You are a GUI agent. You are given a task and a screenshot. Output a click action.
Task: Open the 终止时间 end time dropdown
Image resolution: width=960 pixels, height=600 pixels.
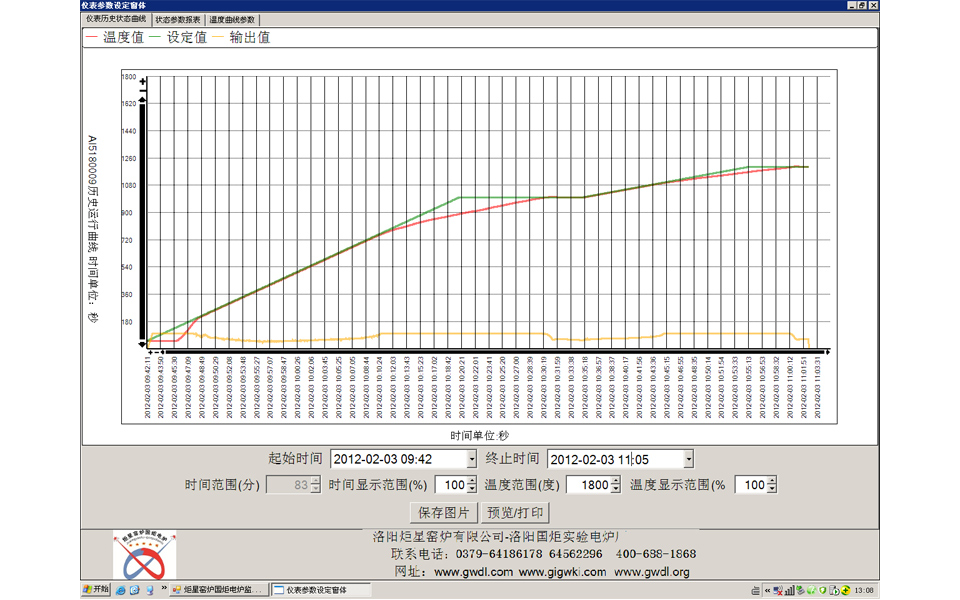tap(688, 459)
